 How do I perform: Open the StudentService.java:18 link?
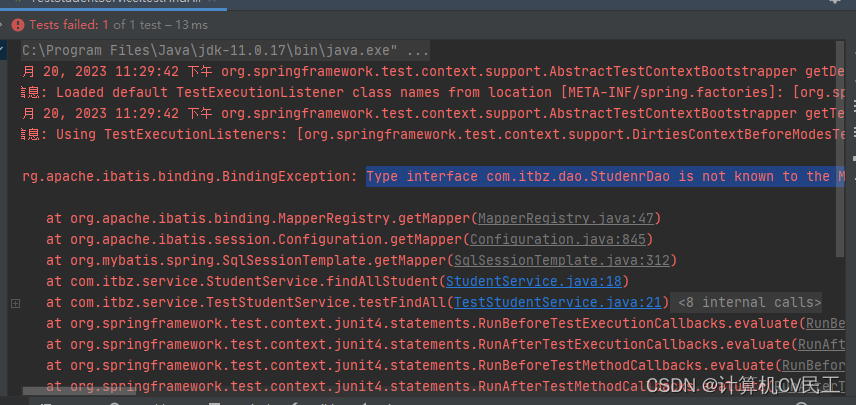[x=534, y=281]
